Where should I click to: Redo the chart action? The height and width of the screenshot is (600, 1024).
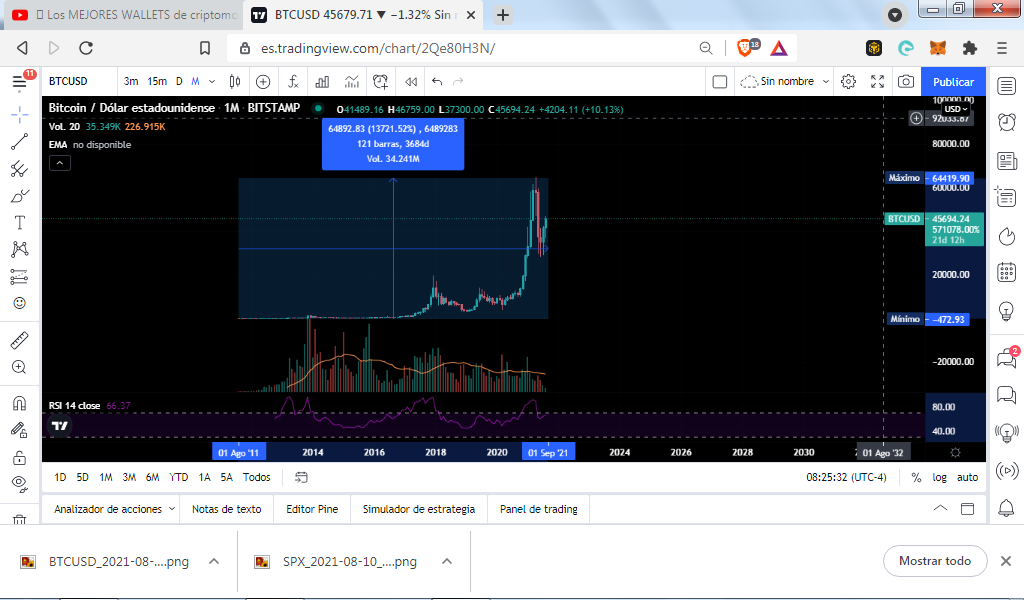[458, 82]
